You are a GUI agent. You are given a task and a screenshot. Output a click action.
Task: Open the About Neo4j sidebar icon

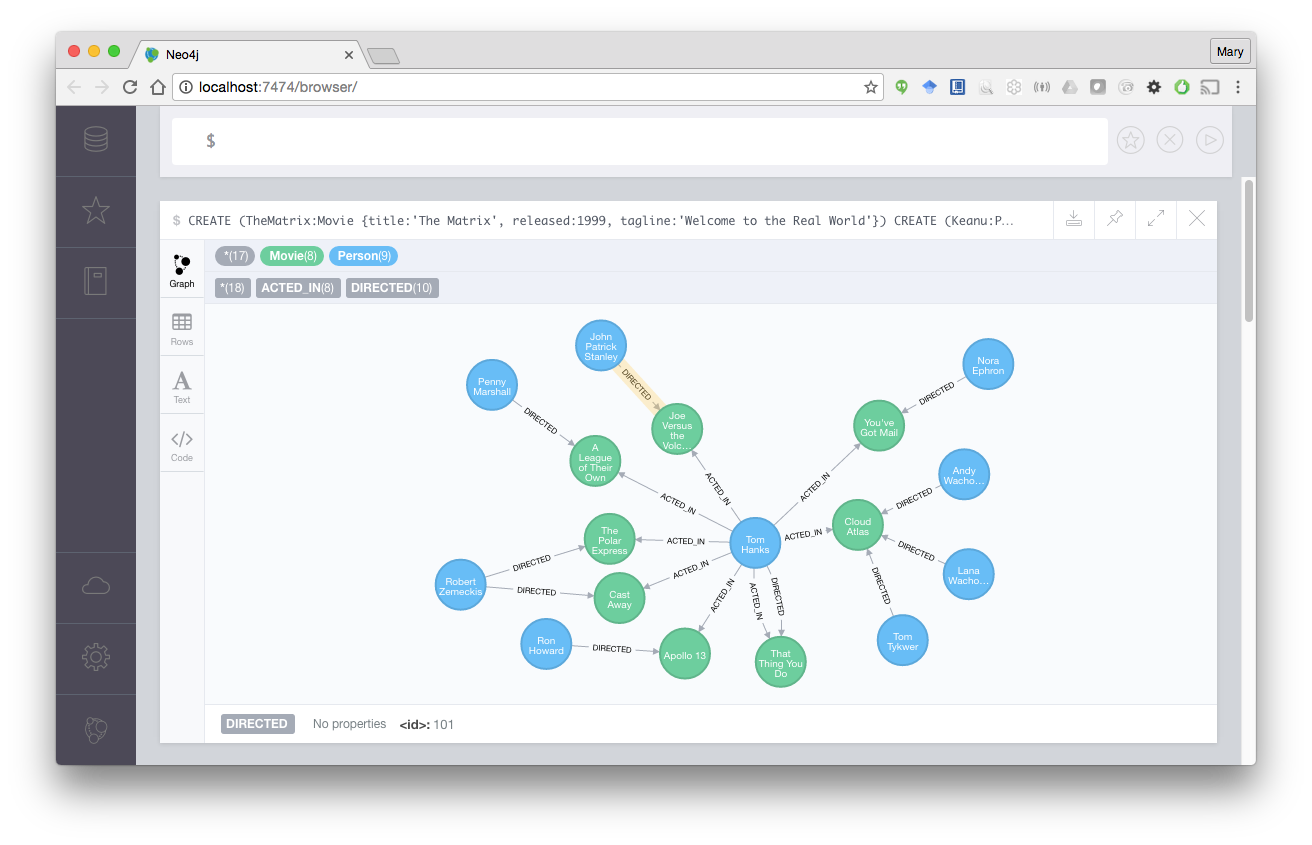click(96, 730)
